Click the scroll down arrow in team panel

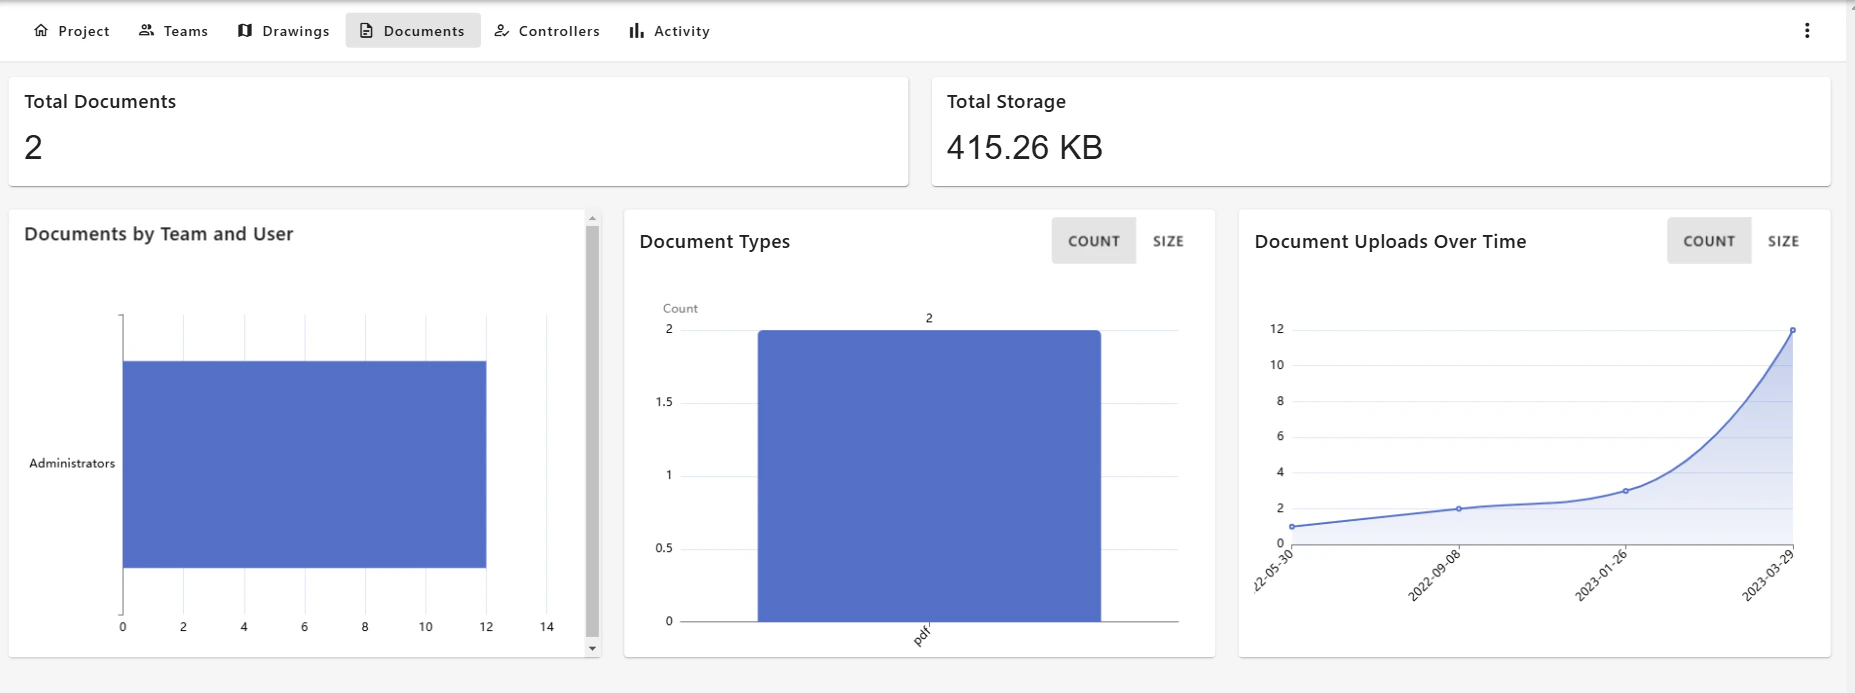pos(592,649)
